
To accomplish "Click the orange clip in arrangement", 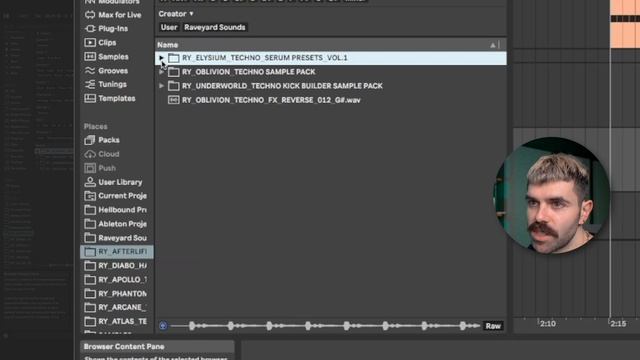I will click(625, 24).
